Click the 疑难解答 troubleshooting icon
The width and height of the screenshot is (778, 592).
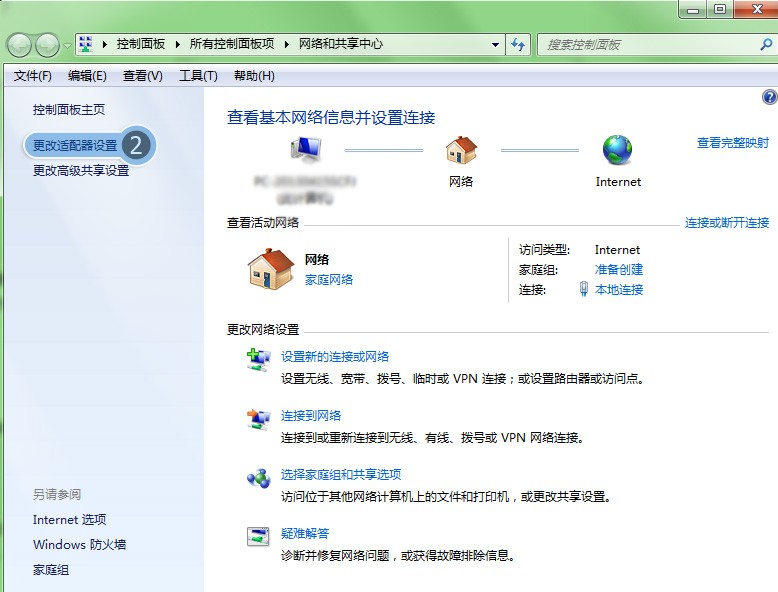click(259, 536)
